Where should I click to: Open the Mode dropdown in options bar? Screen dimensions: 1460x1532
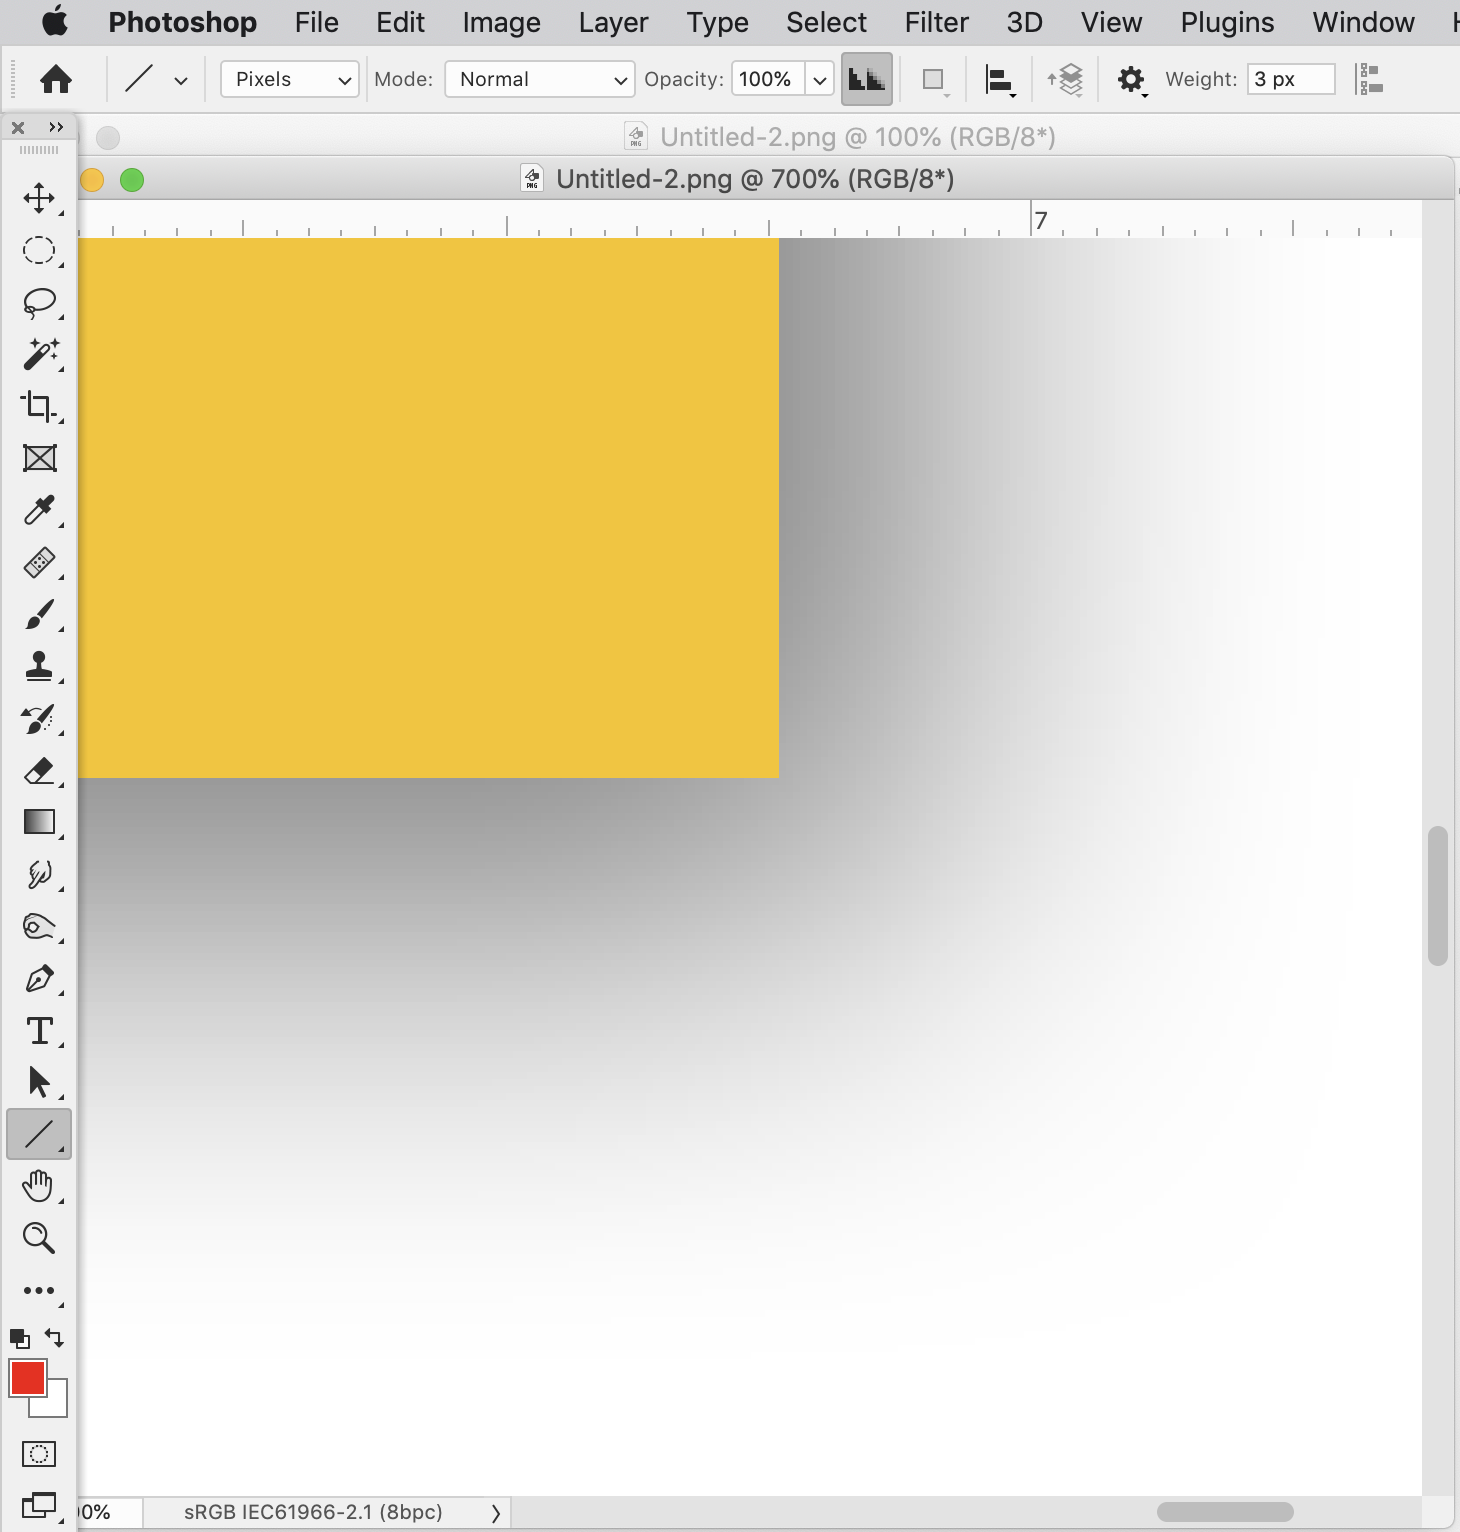click(x=538, y=79)
